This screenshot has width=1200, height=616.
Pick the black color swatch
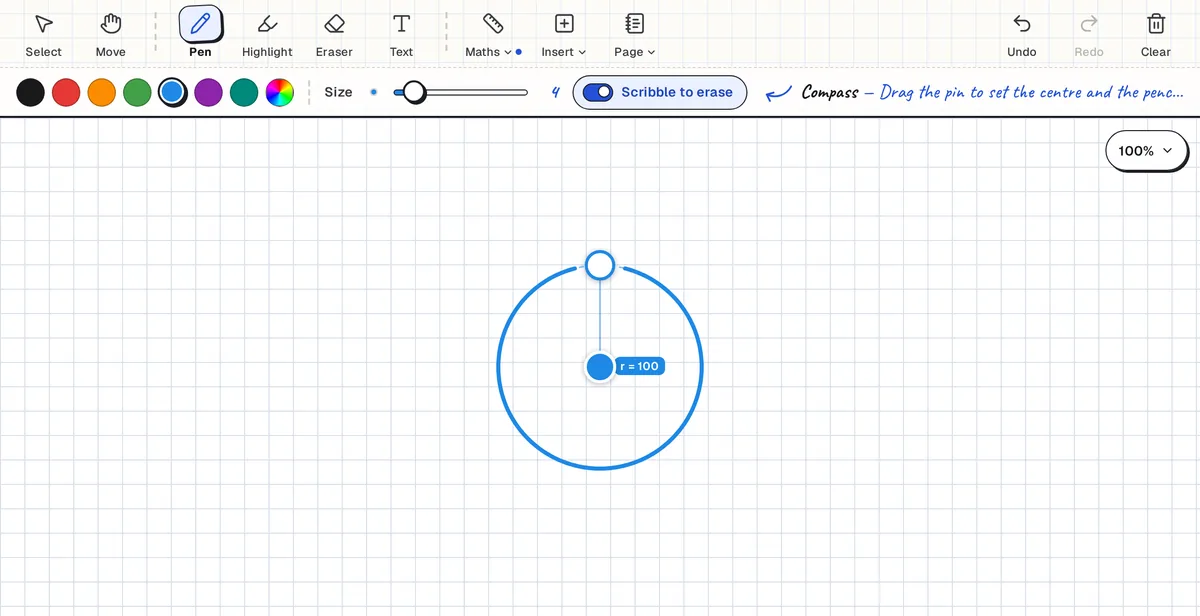[x=30, y=92]
